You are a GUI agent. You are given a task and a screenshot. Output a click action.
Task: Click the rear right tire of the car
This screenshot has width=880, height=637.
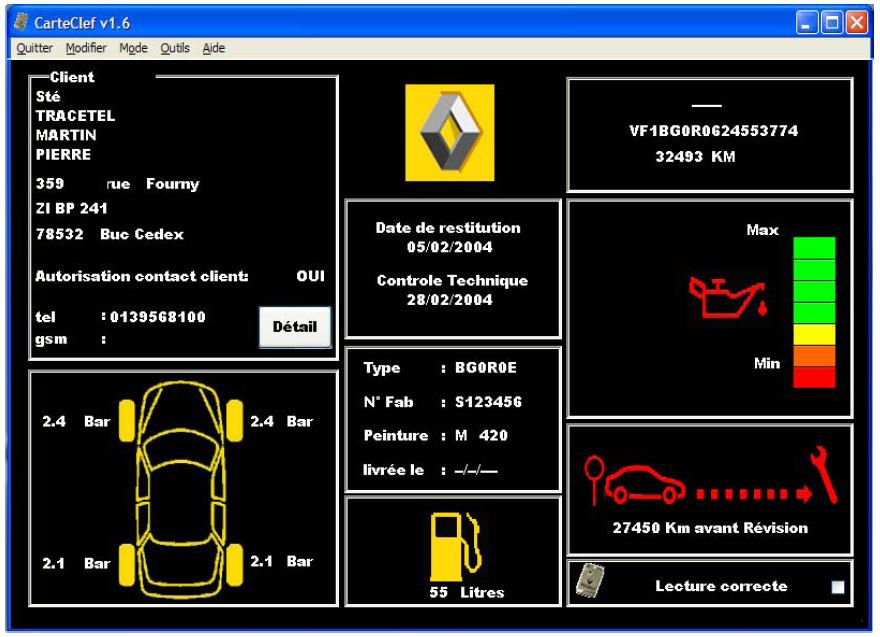235,565
